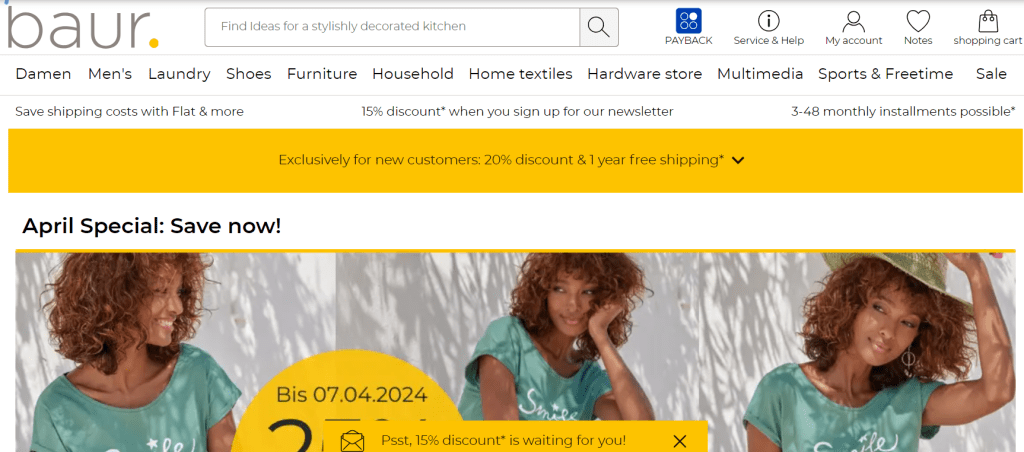Open the April Special promotional image
1024x452 pixels.
[515, 352]
